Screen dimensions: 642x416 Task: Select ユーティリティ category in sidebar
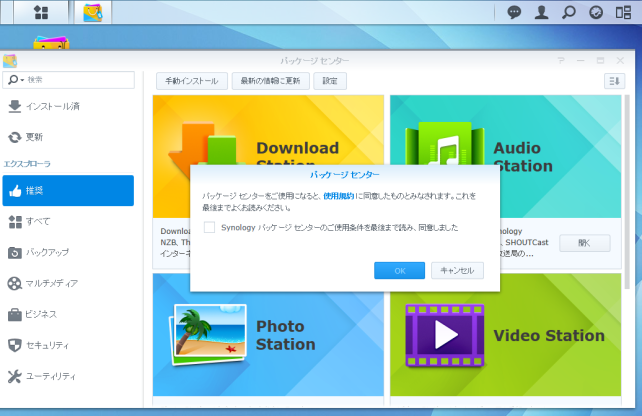coord(68,376)
